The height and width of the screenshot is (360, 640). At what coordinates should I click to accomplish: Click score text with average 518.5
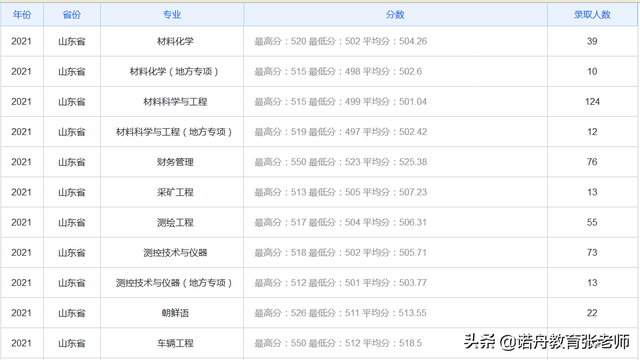338,343
